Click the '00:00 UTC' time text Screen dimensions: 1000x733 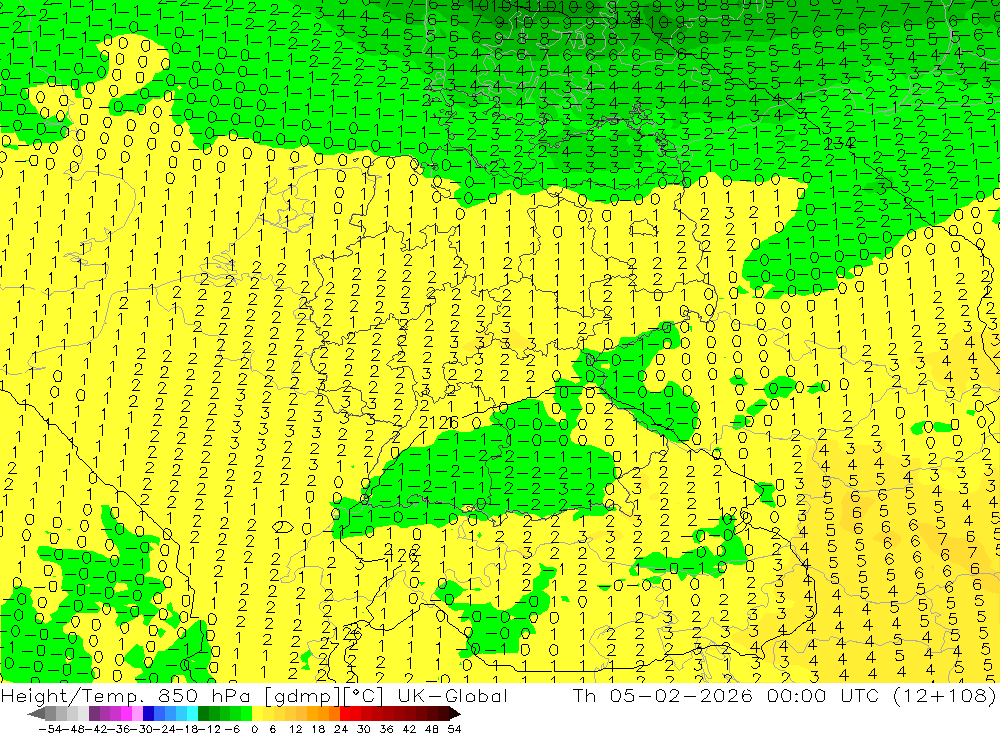point(823,696)
